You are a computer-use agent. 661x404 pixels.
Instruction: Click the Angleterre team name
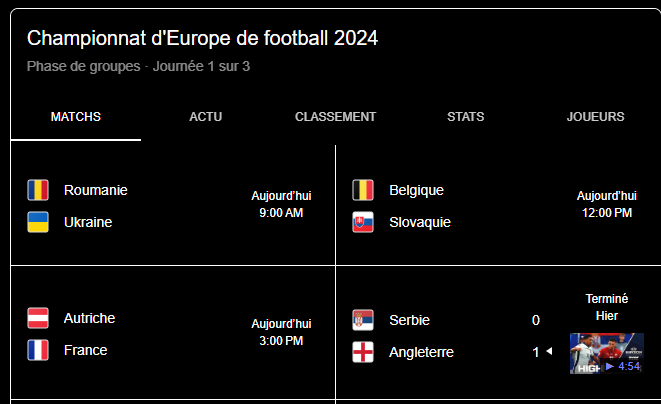pyautogui.click(x=421, y=352)
